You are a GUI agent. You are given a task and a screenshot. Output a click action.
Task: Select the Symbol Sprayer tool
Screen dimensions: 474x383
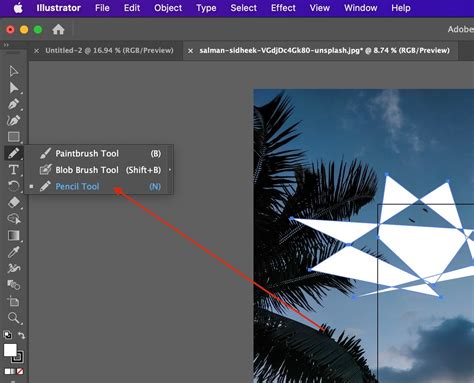coord(14,285)
